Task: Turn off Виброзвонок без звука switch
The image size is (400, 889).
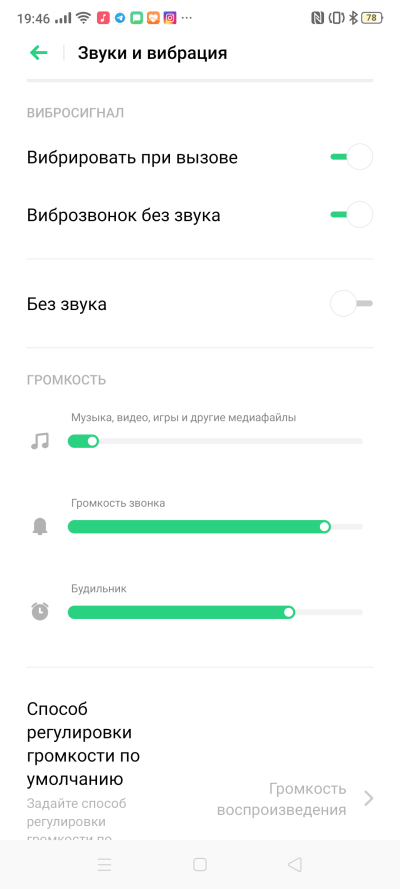Action: pos(351,215)
